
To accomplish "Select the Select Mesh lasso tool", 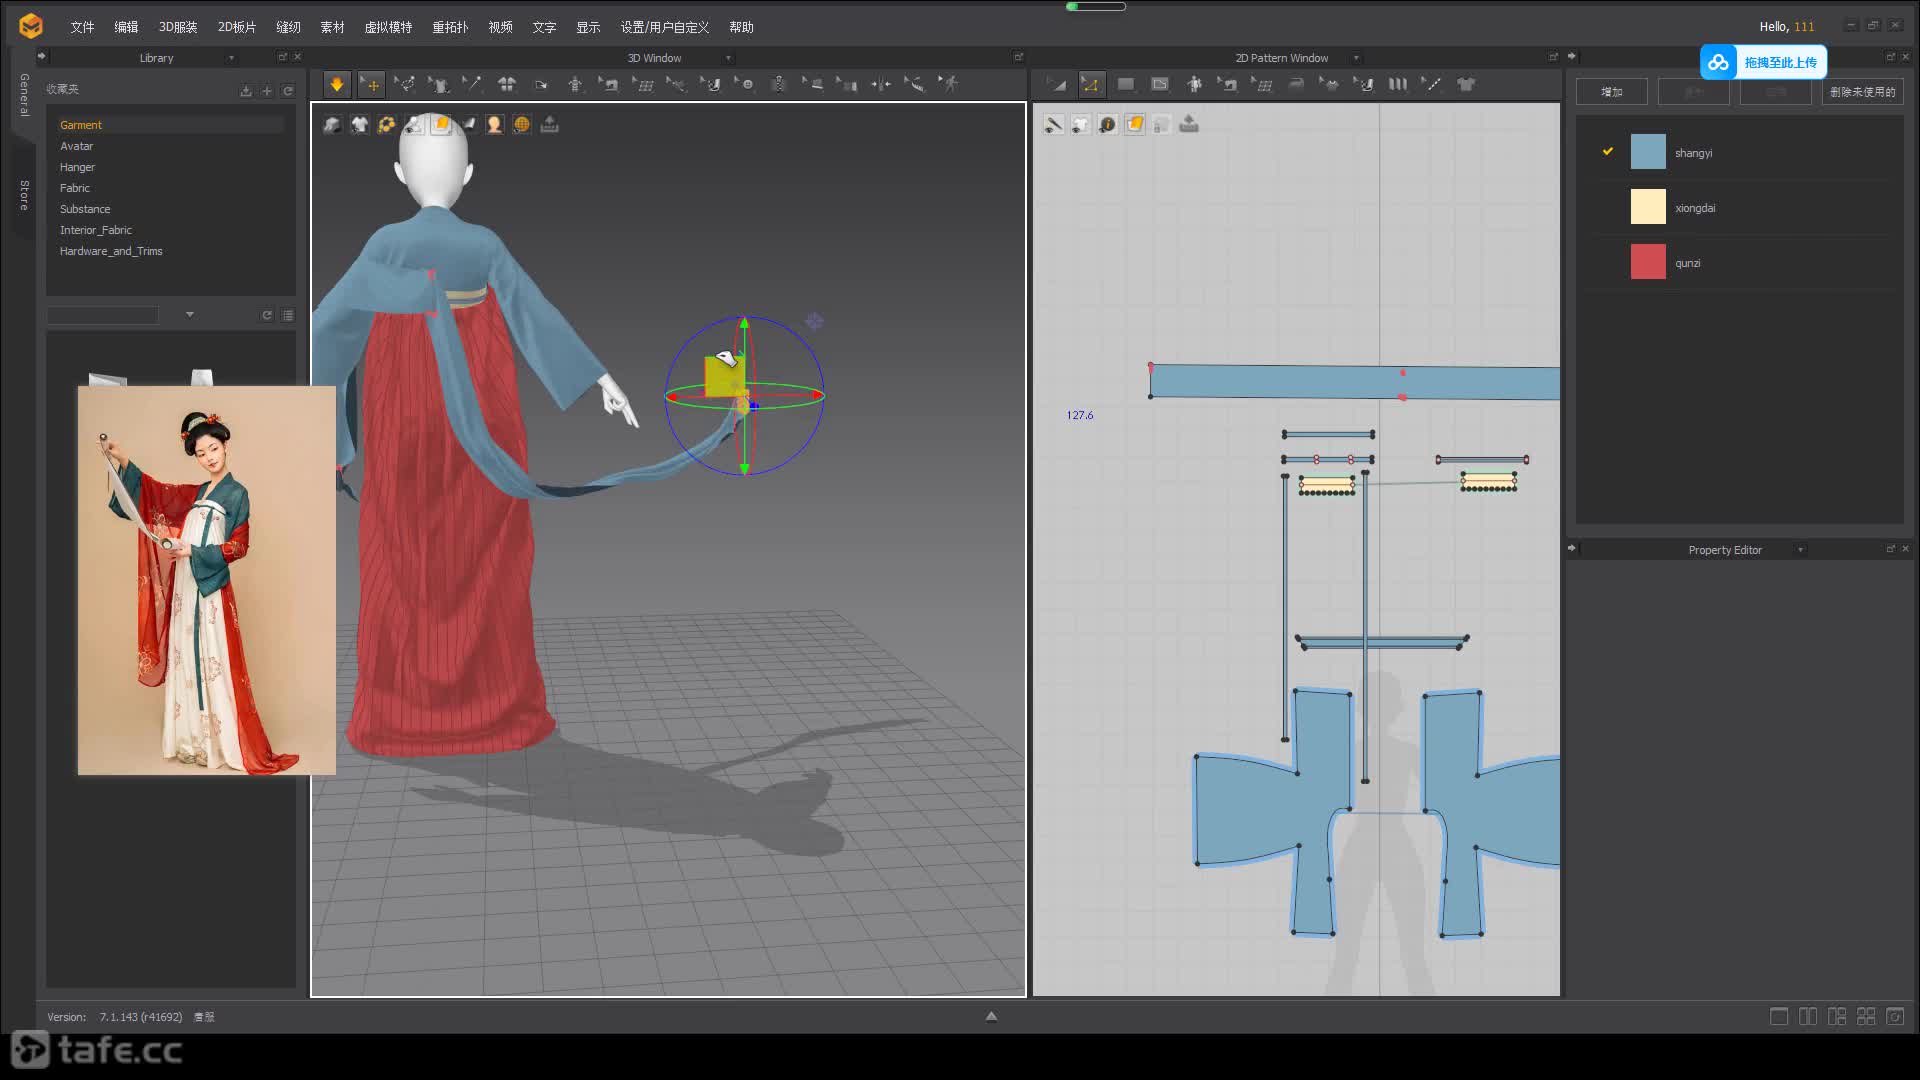I will (x=405, y=85).
